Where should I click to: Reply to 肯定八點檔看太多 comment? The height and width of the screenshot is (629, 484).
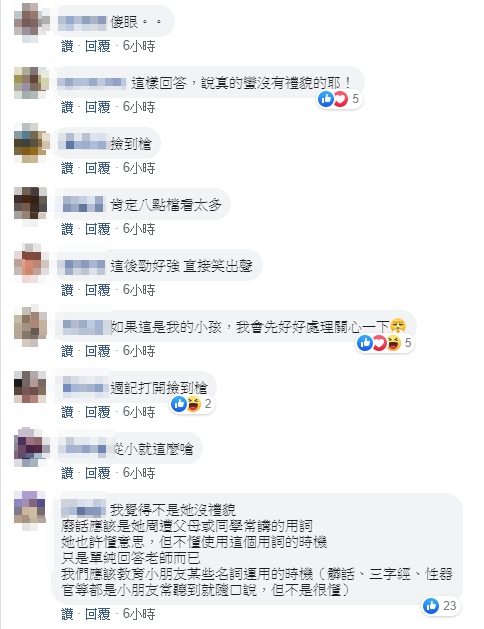97,229
